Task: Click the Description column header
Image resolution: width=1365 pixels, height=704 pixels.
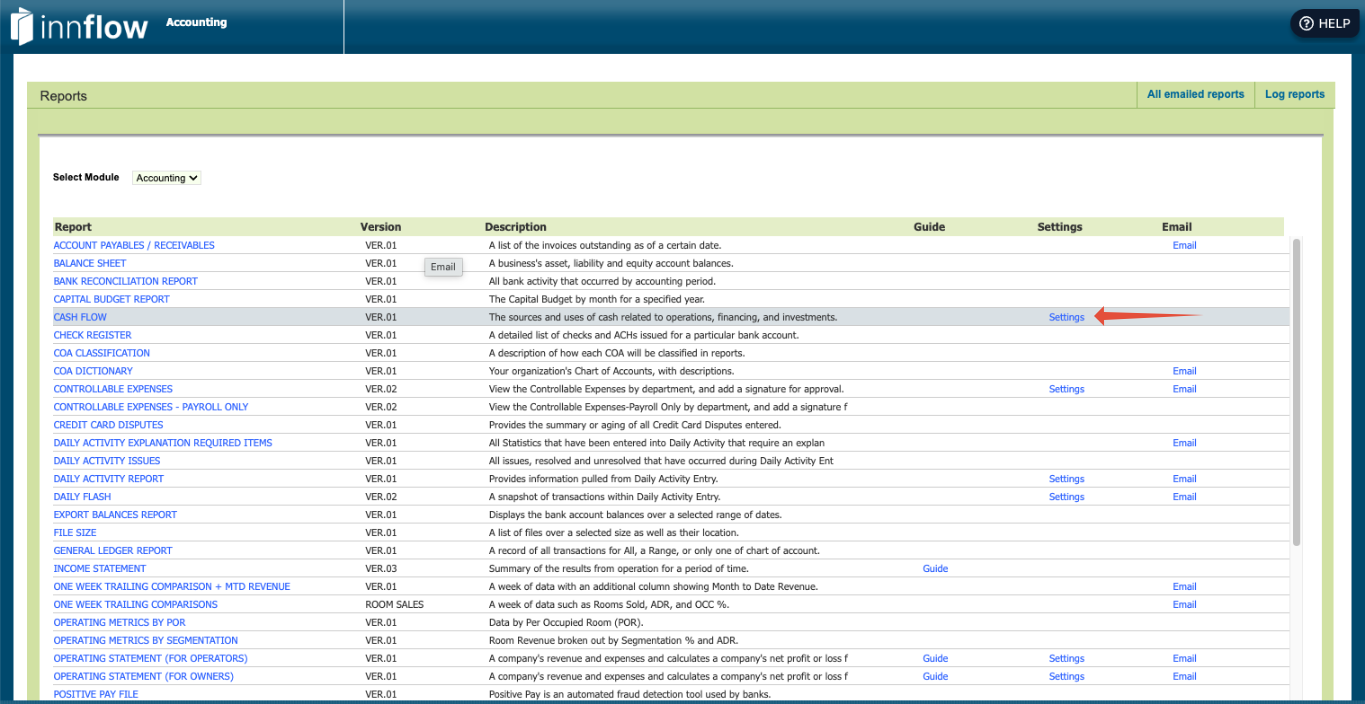Action: point(516,227)
